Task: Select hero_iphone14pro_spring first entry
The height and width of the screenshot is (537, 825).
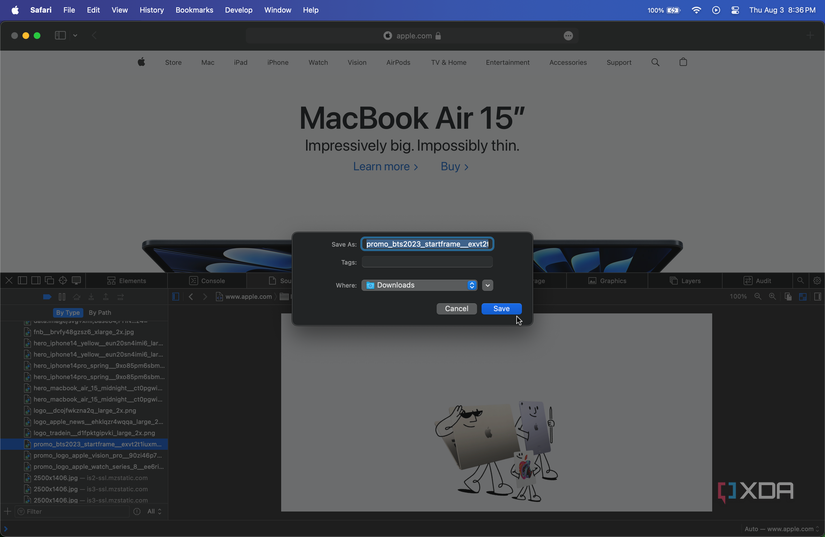Action: coord(84,366)
